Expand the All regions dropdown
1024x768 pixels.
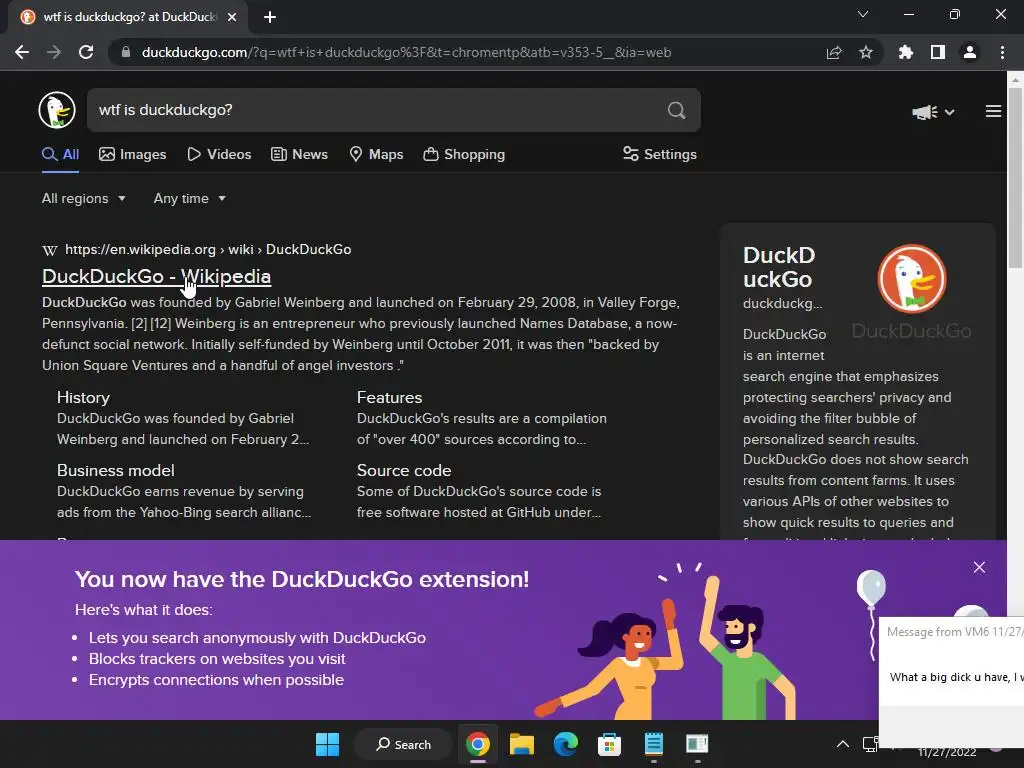coord(84,199)
